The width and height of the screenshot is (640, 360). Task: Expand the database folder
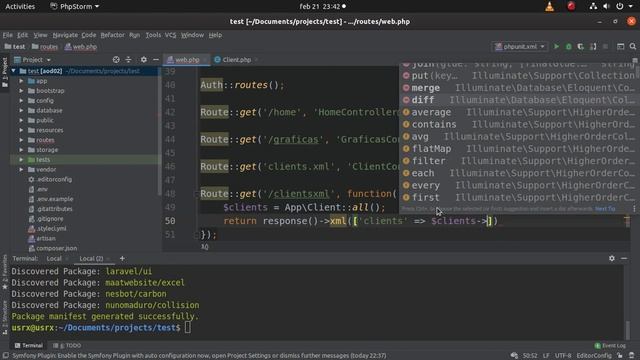21,110
